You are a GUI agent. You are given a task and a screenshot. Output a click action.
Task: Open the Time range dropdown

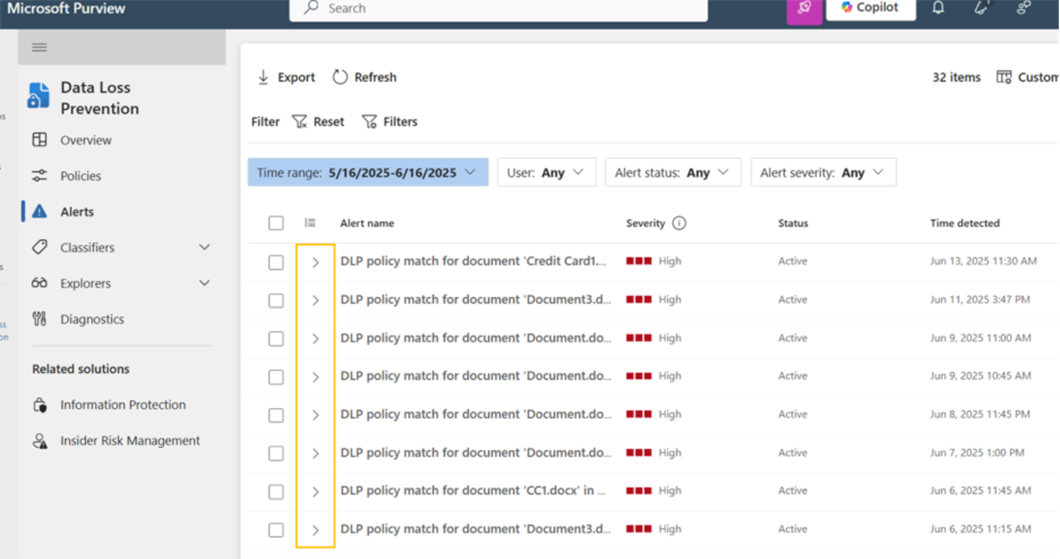click(x=368, y=172)
